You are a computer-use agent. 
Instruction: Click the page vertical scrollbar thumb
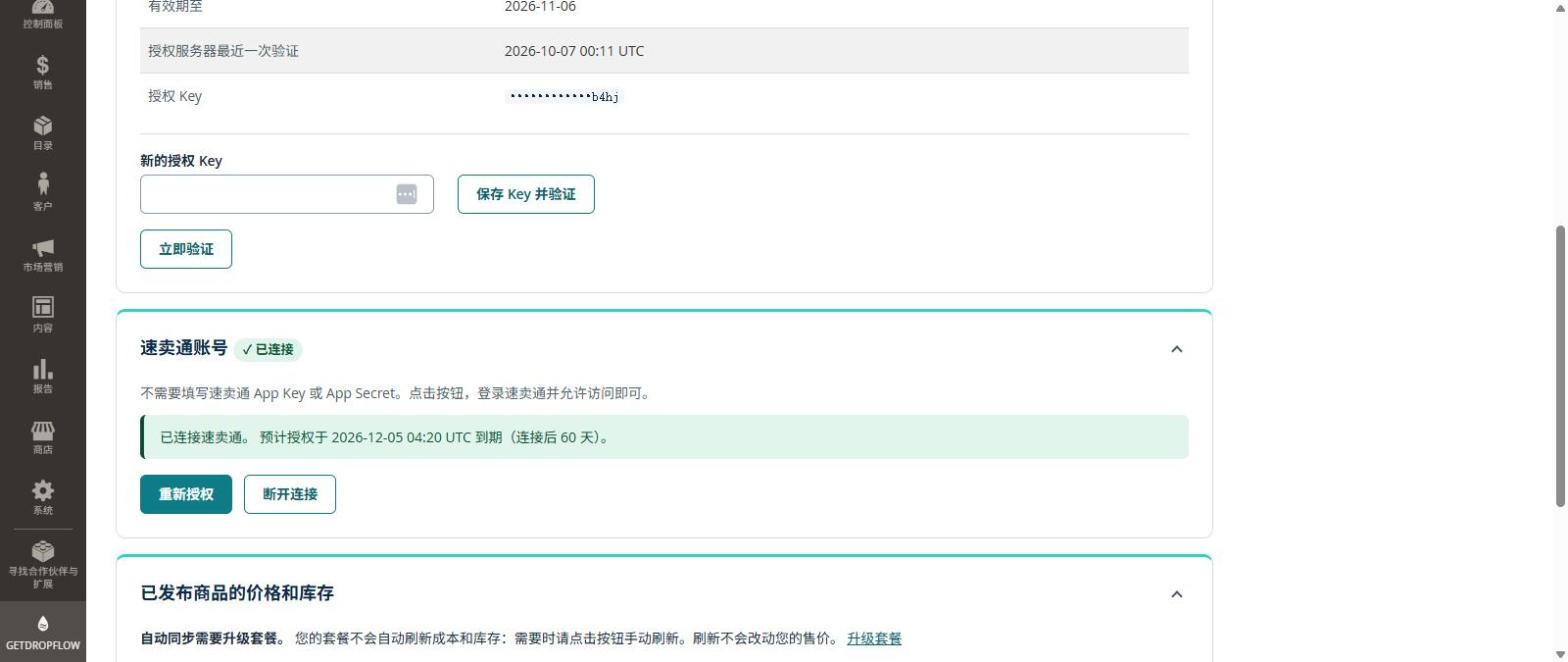(x=1559, y=365)
